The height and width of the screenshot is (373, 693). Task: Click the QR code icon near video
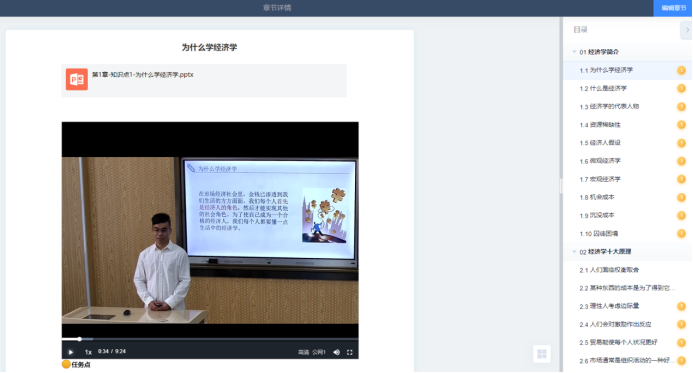[x=542, y=354]
